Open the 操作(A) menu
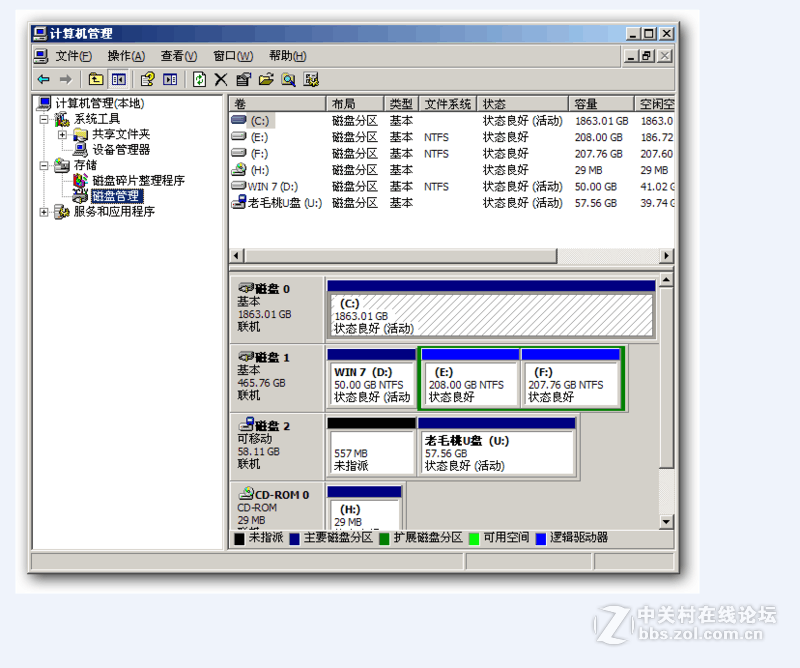 126,56
